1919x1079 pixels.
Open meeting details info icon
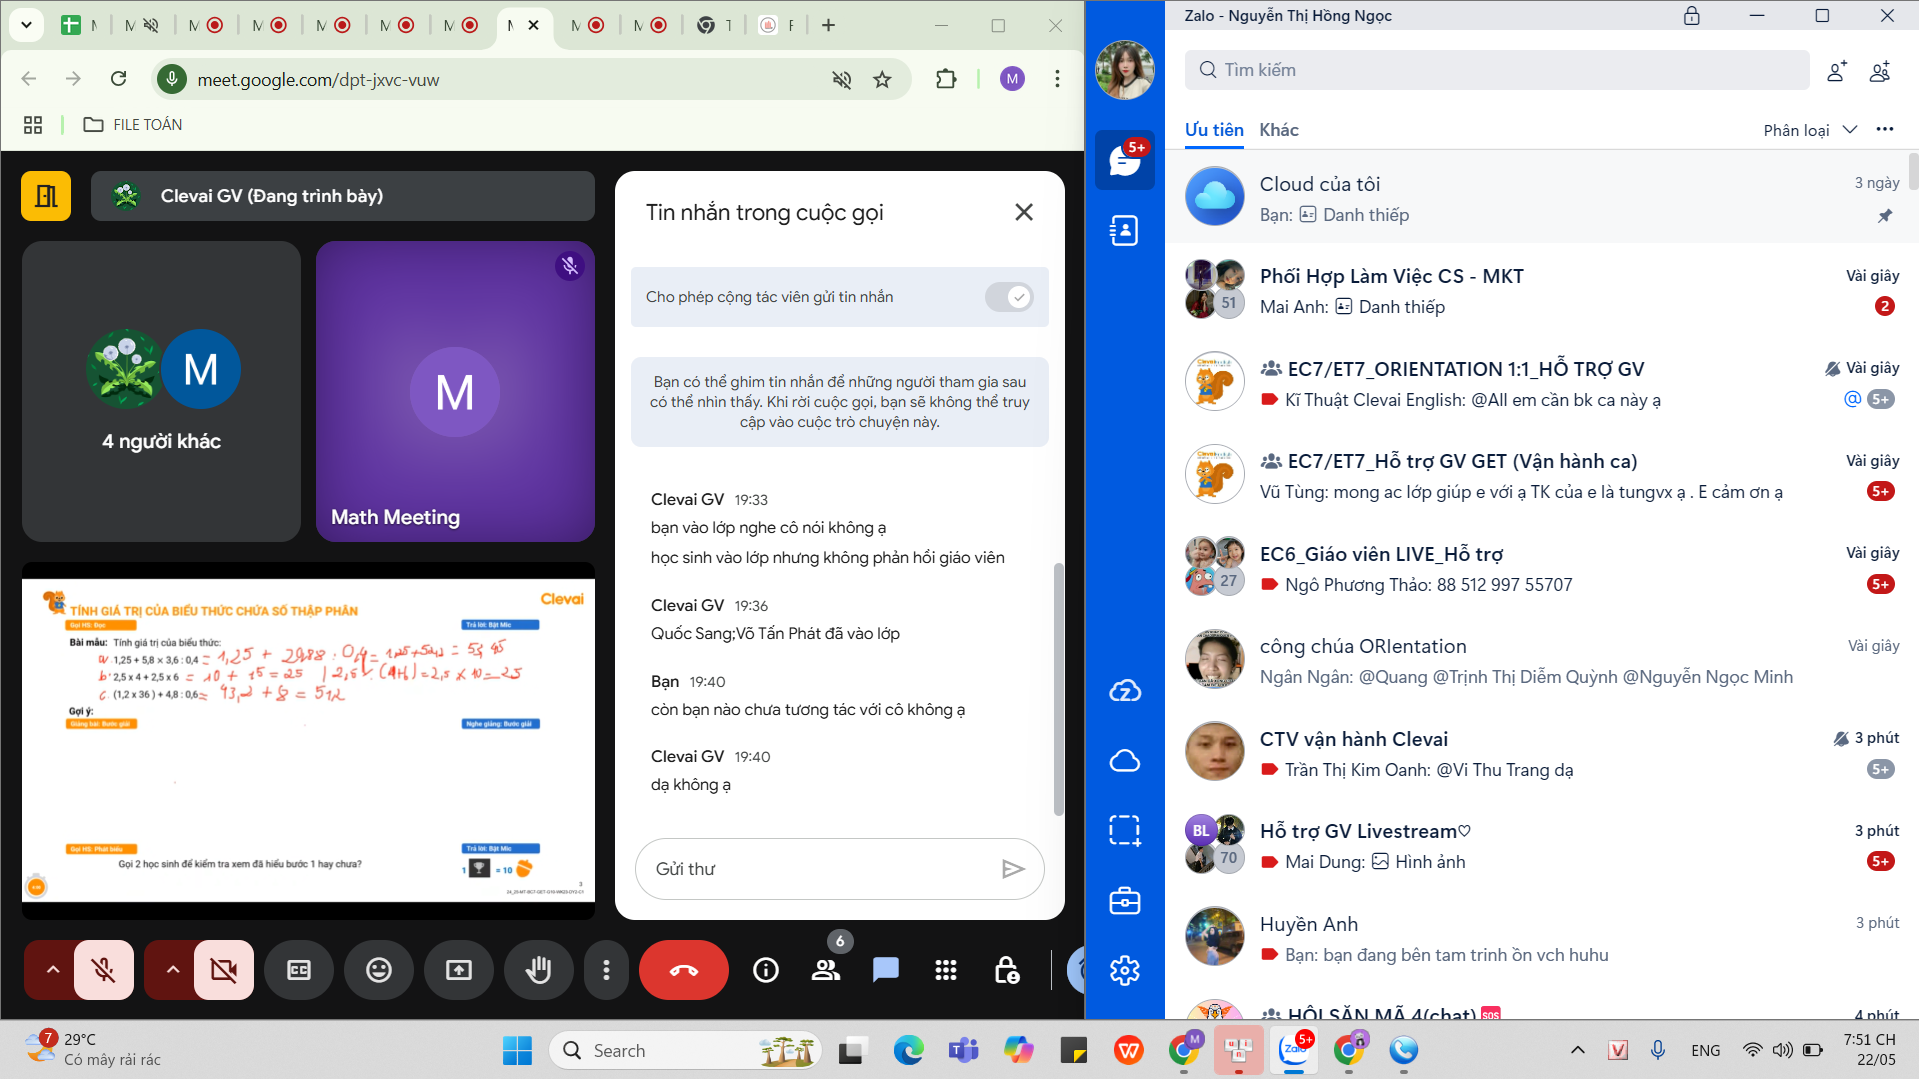click(x=766, y=970)
